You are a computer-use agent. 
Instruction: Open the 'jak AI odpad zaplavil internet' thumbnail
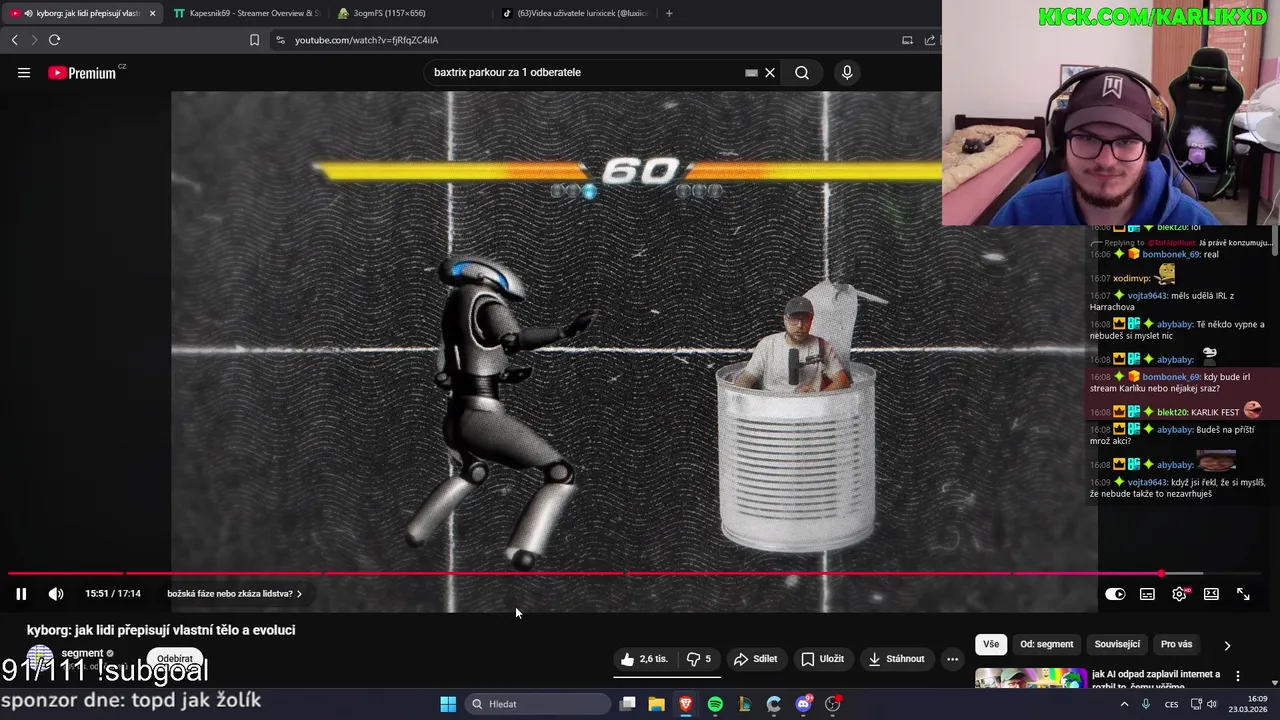pos(1031,678)
